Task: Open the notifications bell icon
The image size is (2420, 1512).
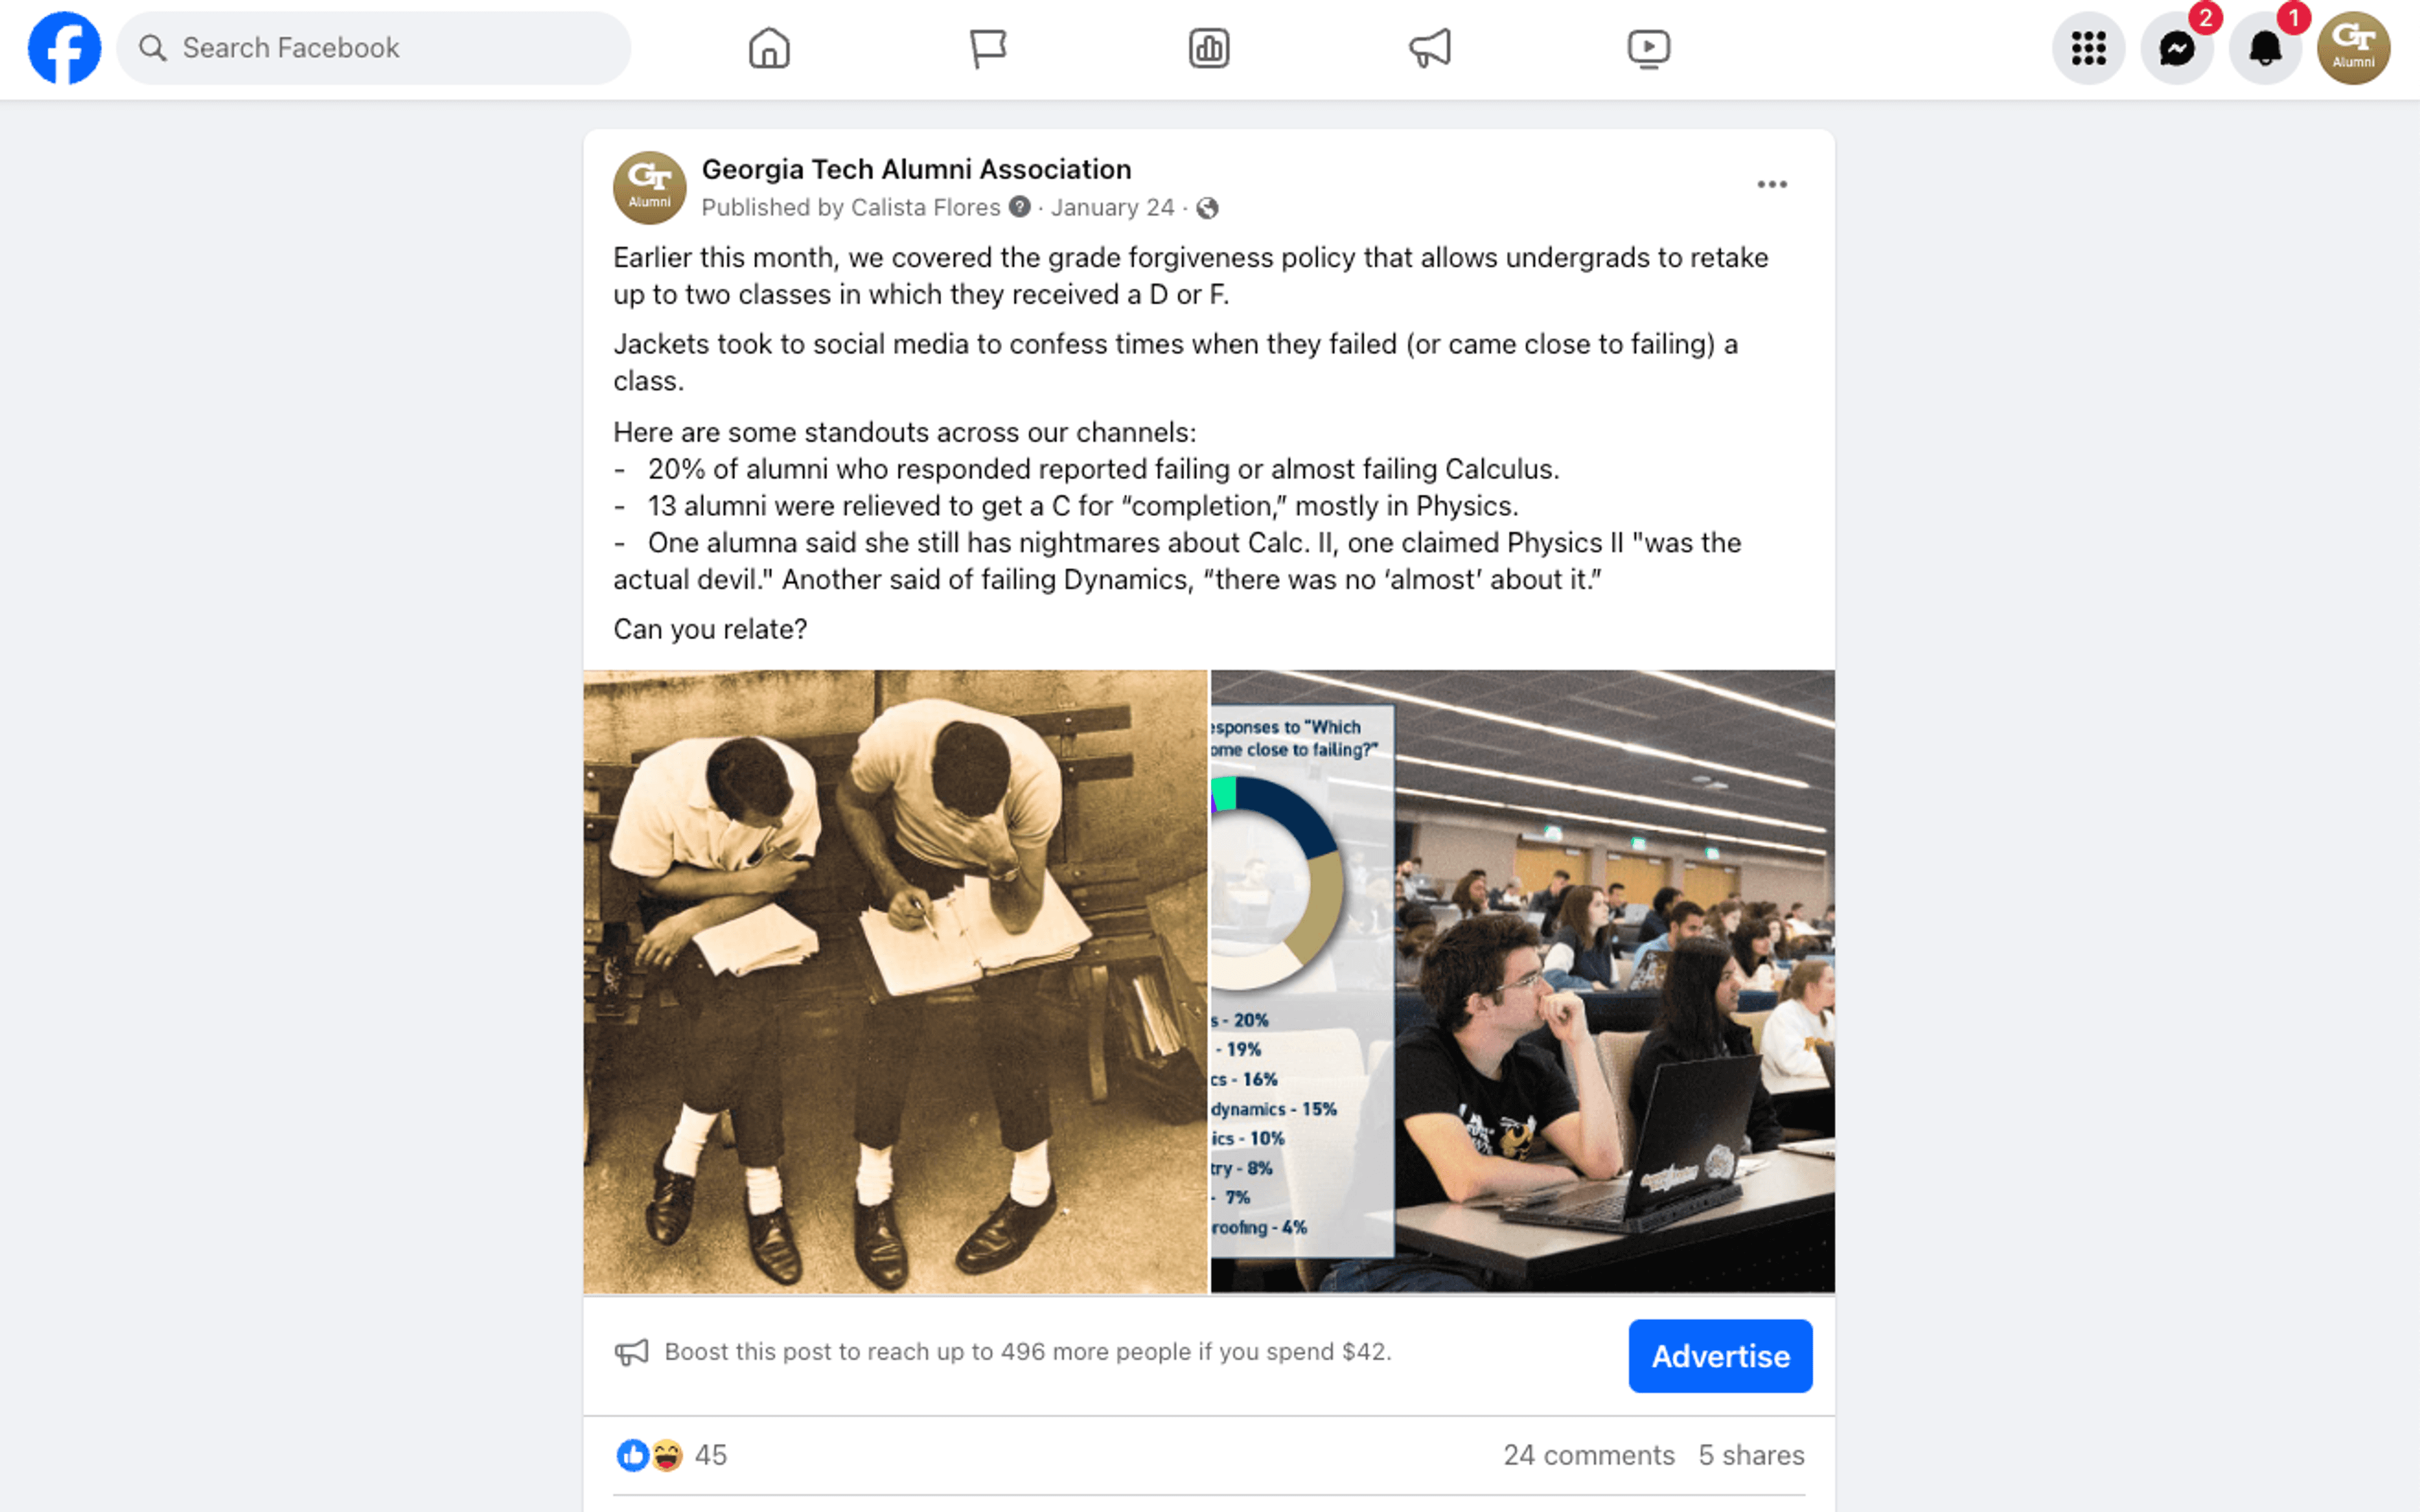Action: click(2265, 48)
